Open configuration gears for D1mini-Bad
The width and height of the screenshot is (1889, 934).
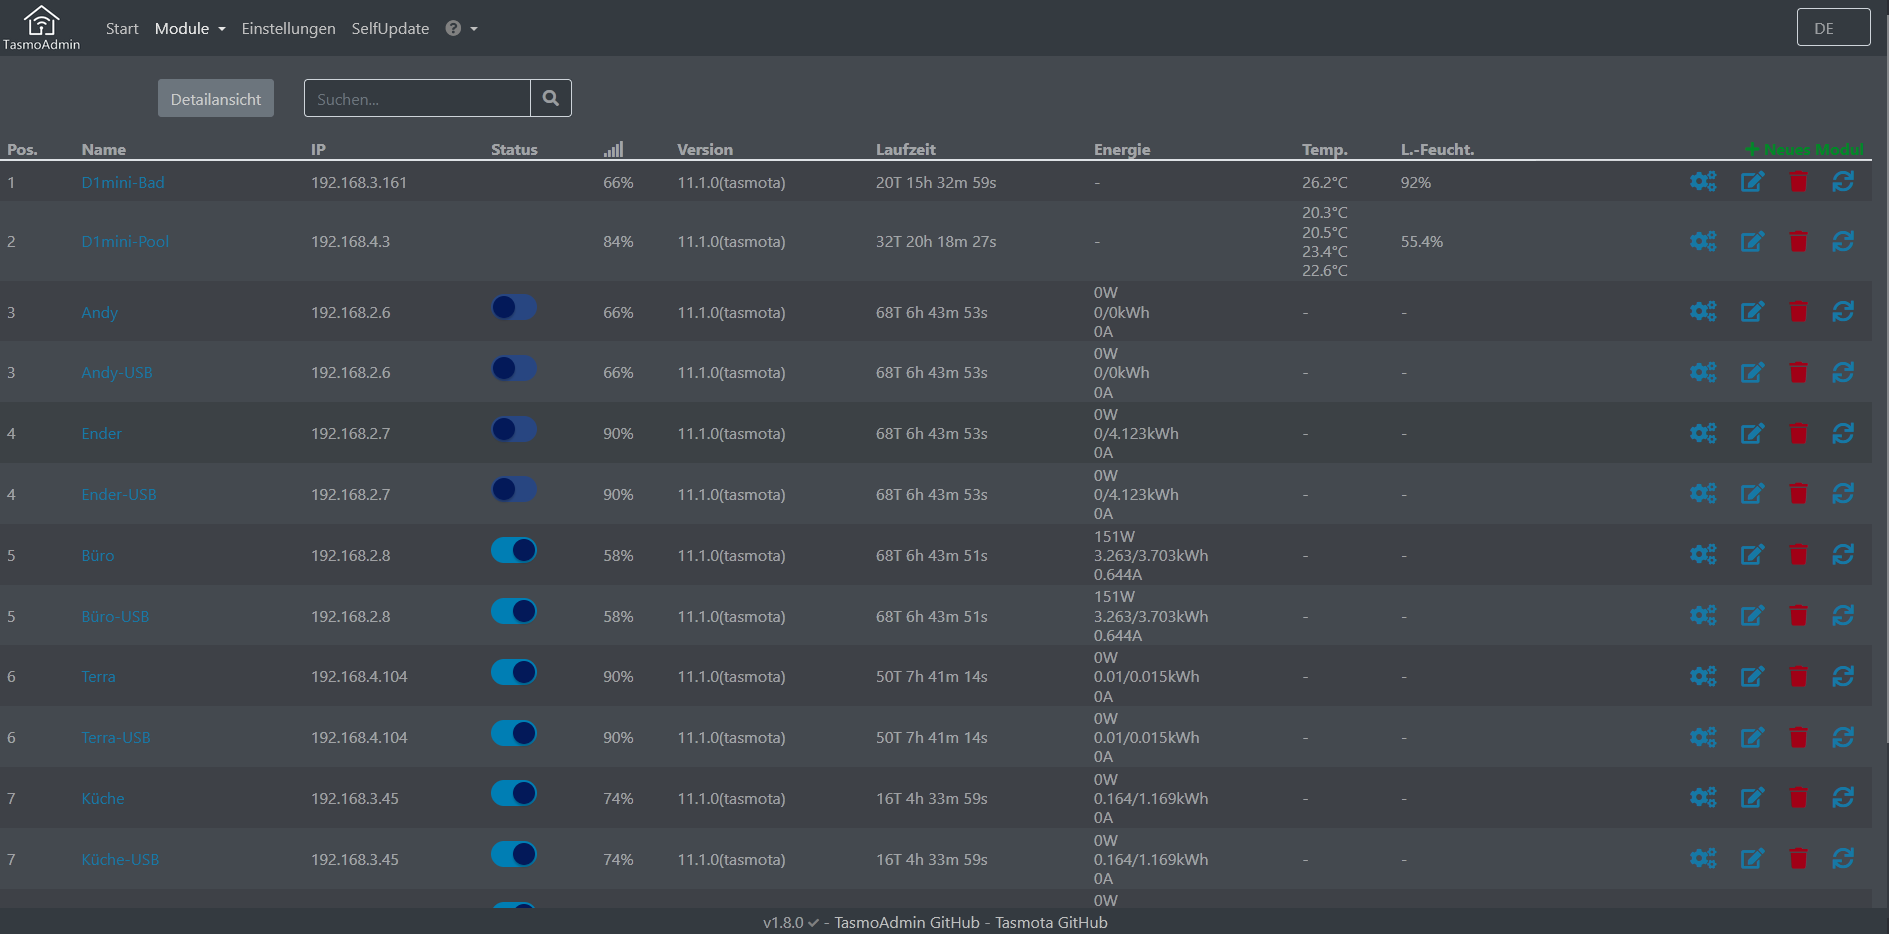(x=1703, y=181)
